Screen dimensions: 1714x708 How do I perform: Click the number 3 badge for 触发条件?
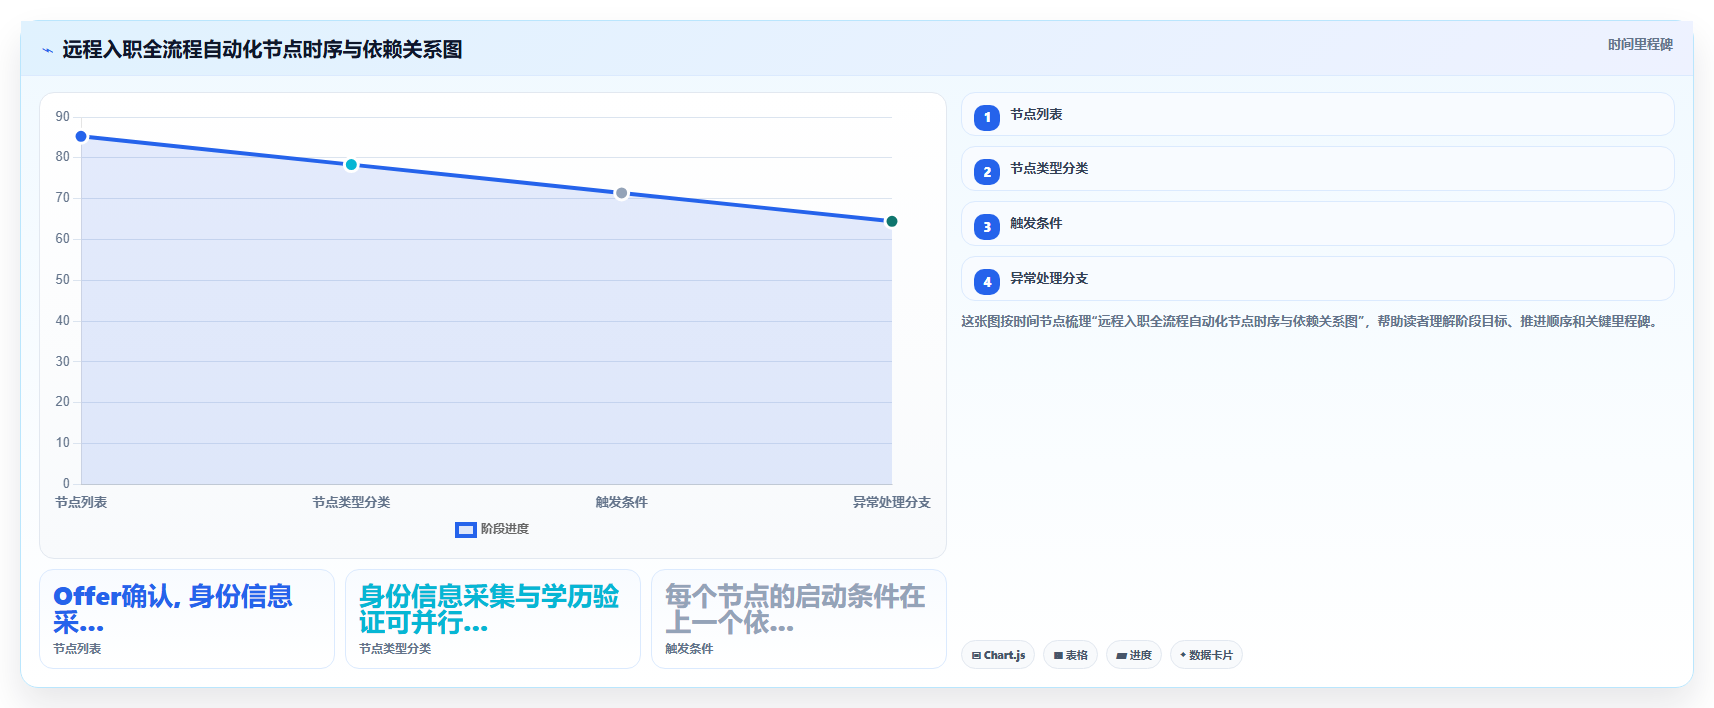tap(987, 227)
